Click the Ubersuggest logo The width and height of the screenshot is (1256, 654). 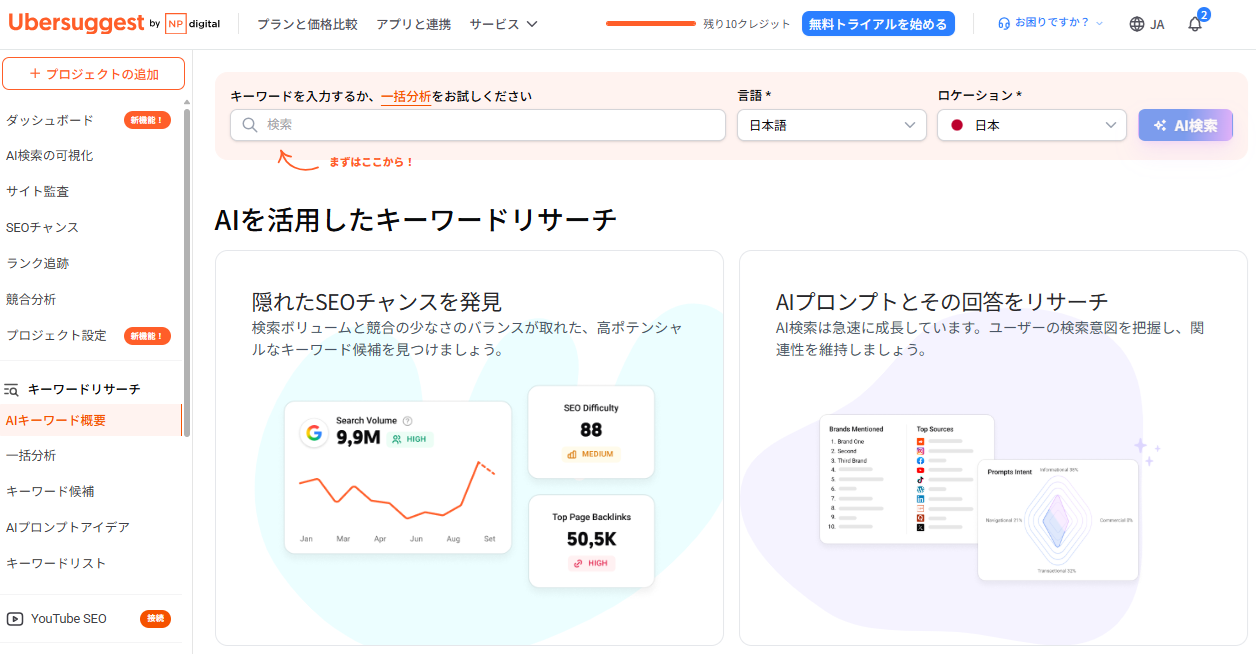point(75,23)
